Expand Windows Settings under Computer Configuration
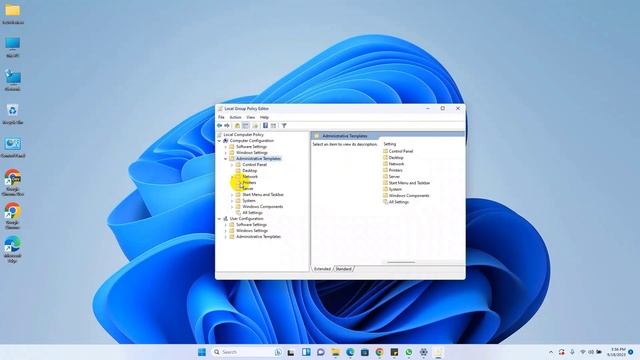 tap(226, 153)
